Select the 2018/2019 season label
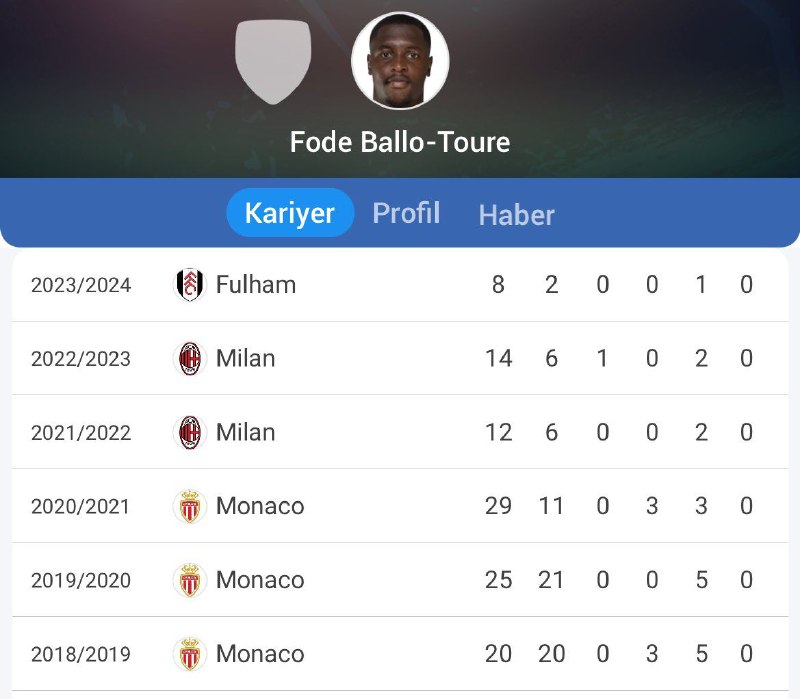The height and width of the screenshot is (699, 800). tap(81, 654)
